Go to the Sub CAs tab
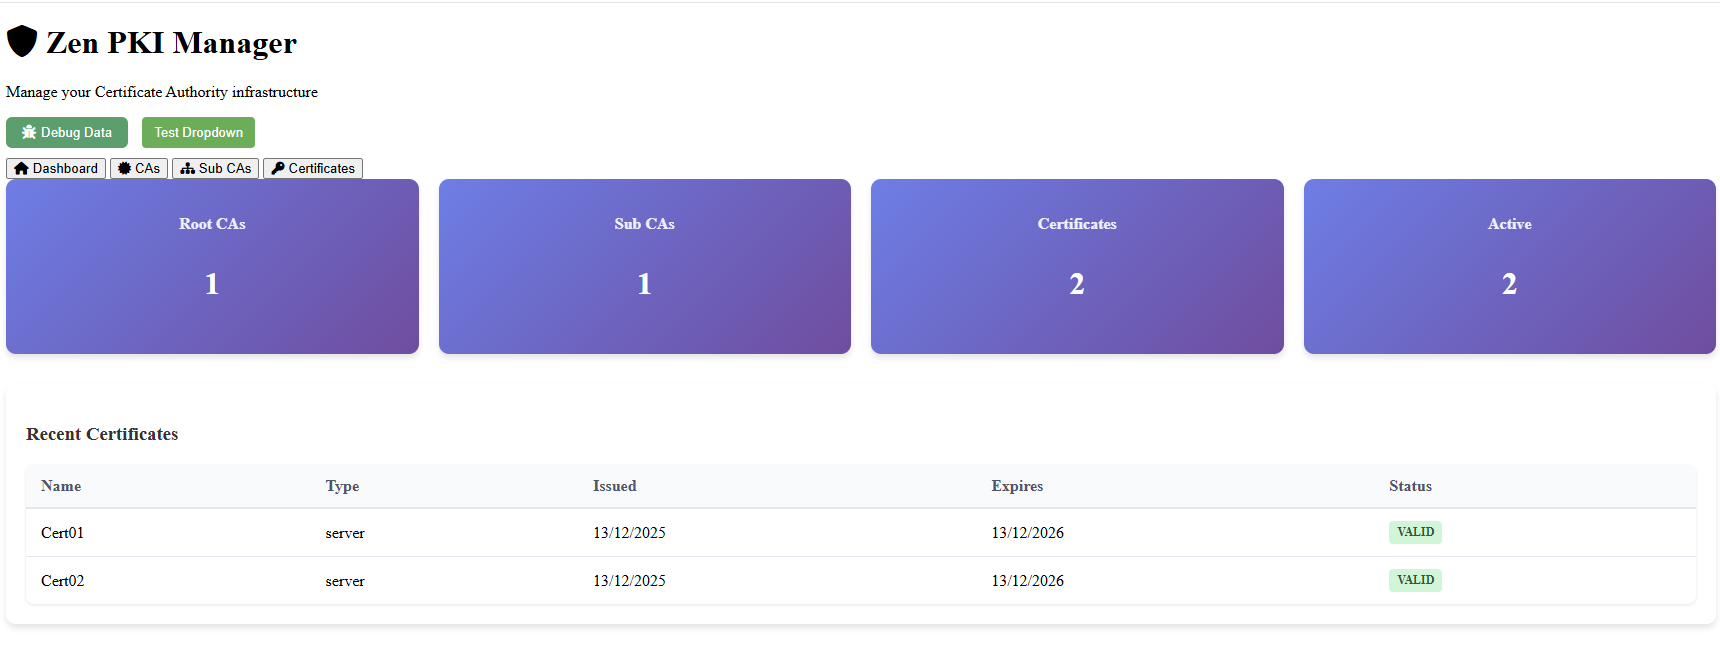 (216, 168)
